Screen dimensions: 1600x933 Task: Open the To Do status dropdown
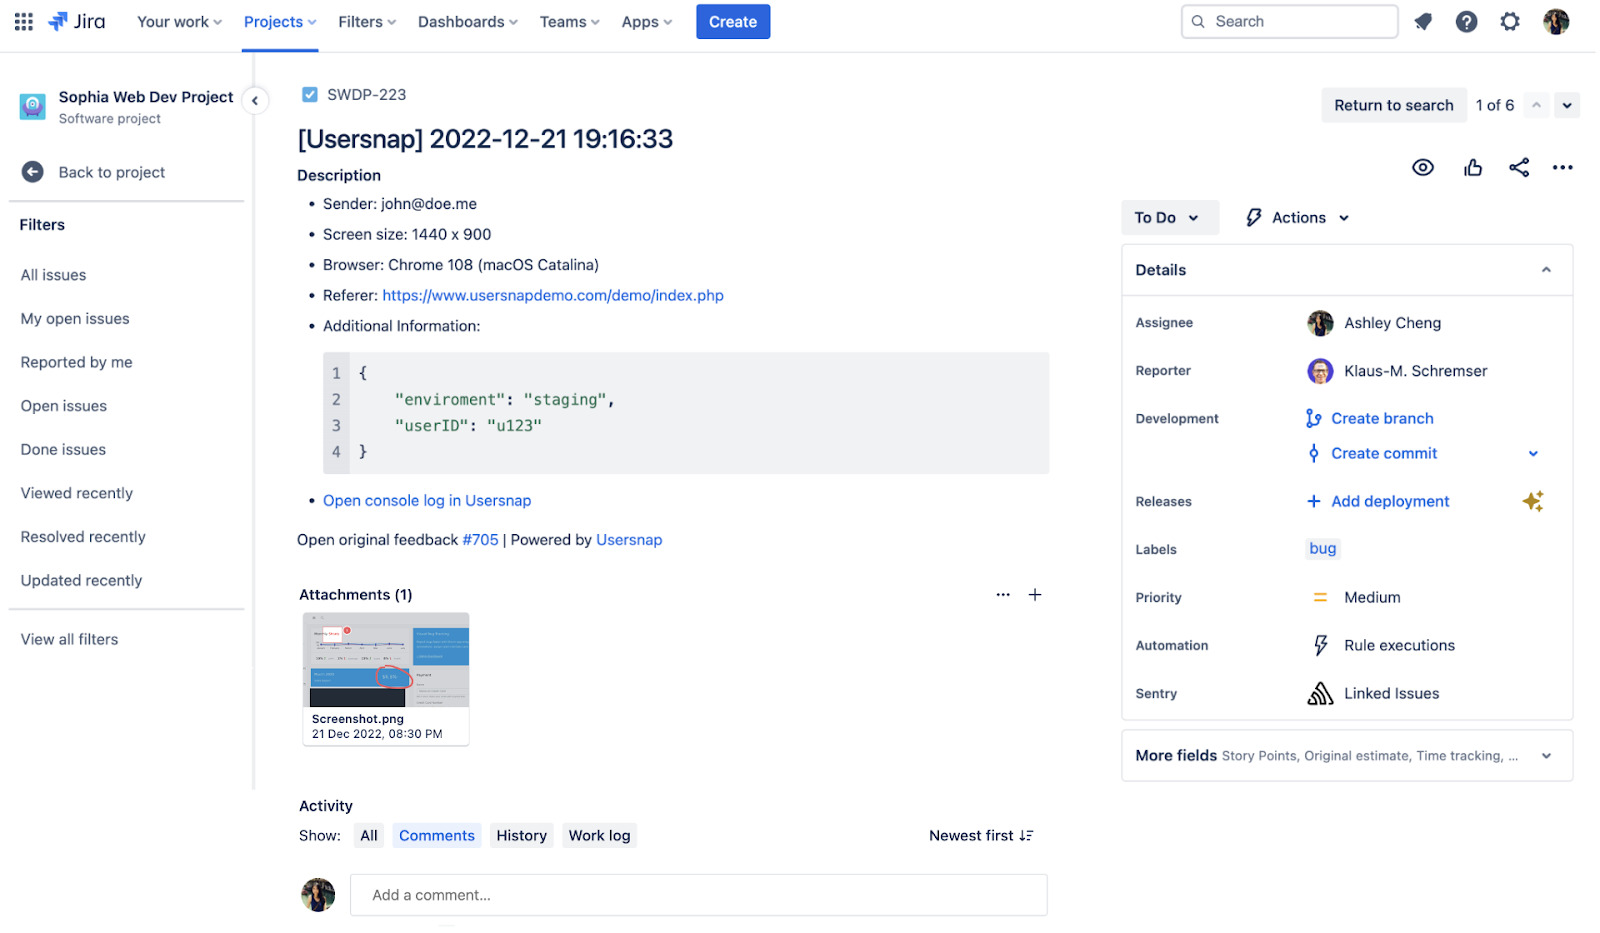(1169, 217)
